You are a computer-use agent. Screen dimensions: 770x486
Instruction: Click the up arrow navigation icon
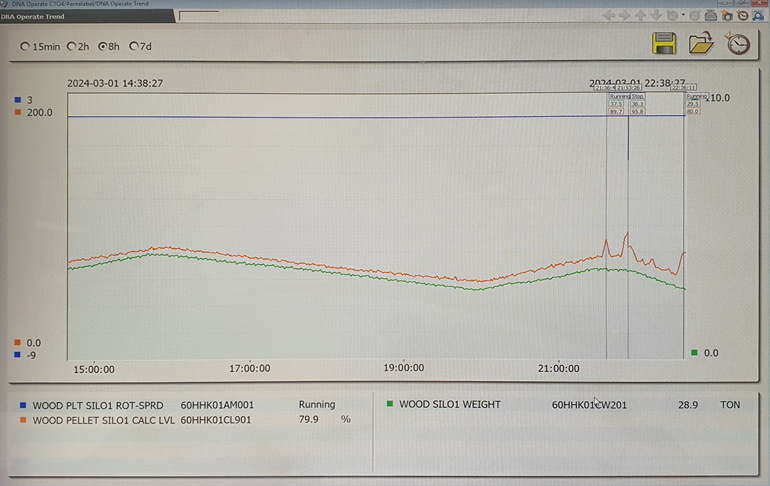click(x=641, y=16)
